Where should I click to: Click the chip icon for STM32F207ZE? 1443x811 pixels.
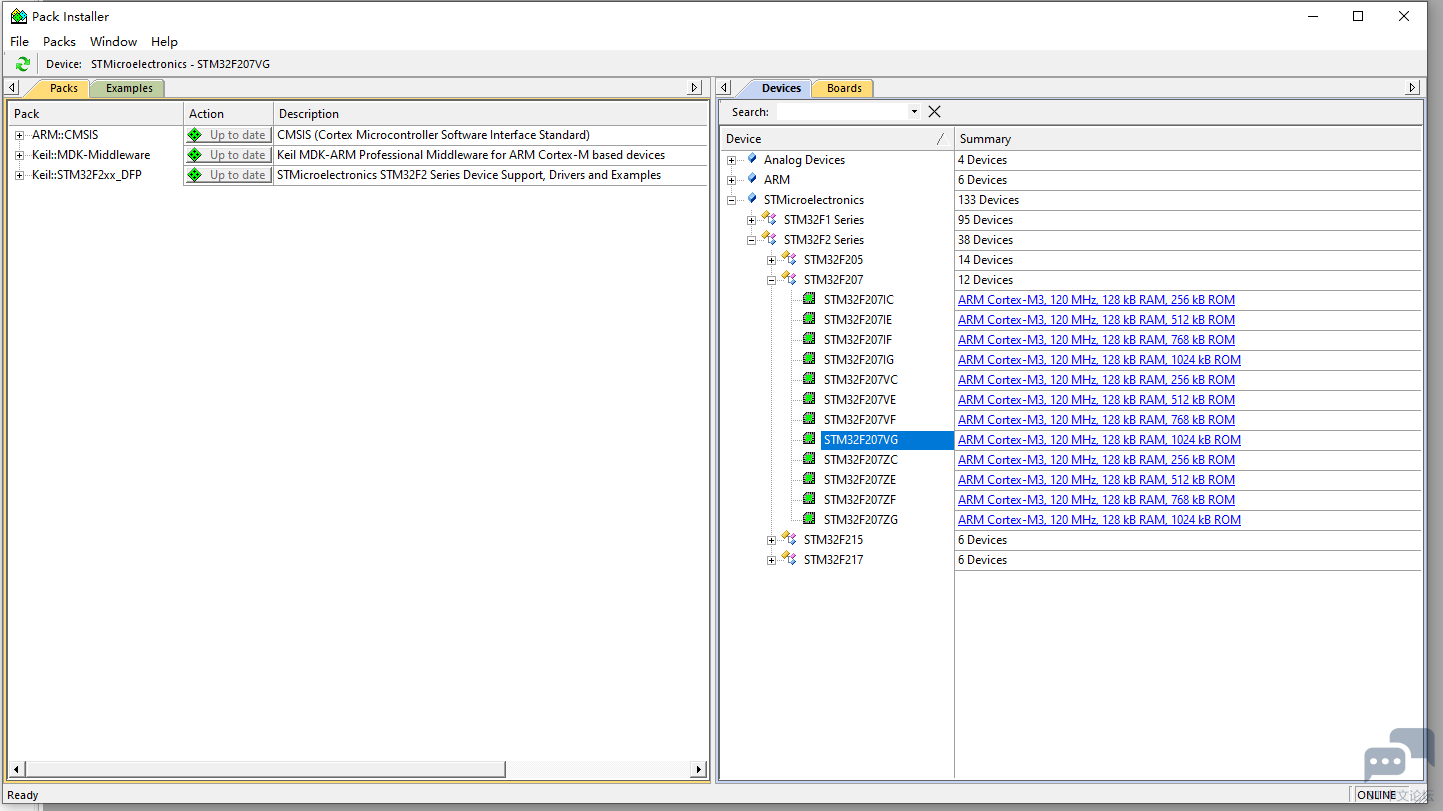[809, 479]
